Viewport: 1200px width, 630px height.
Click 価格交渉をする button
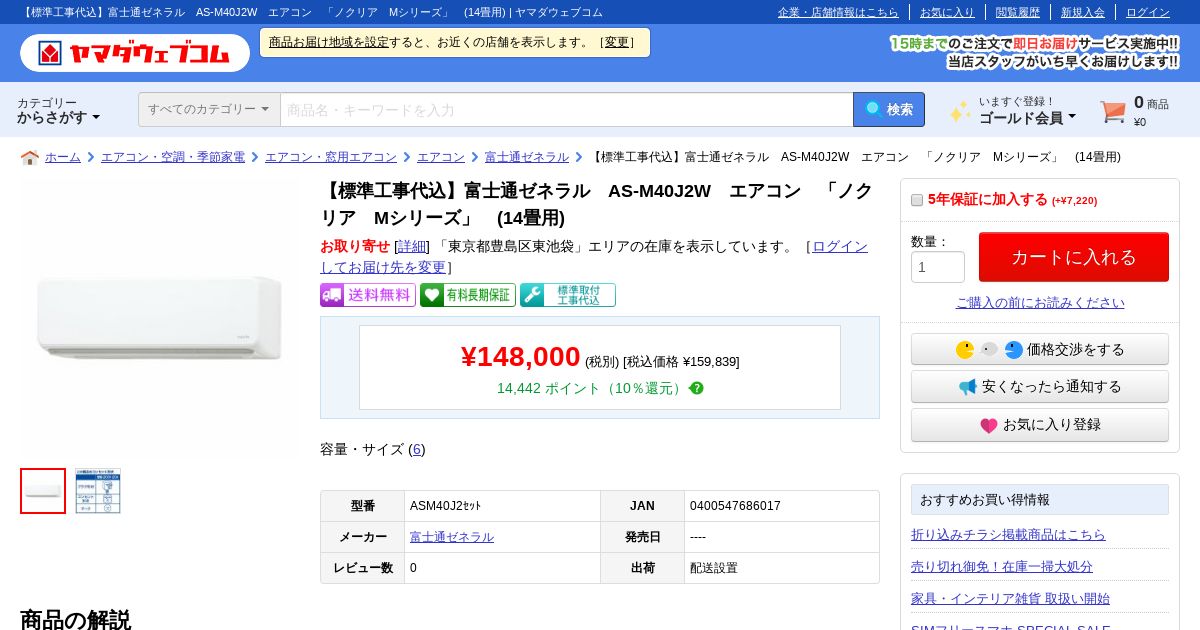(x=1040, y=349)
